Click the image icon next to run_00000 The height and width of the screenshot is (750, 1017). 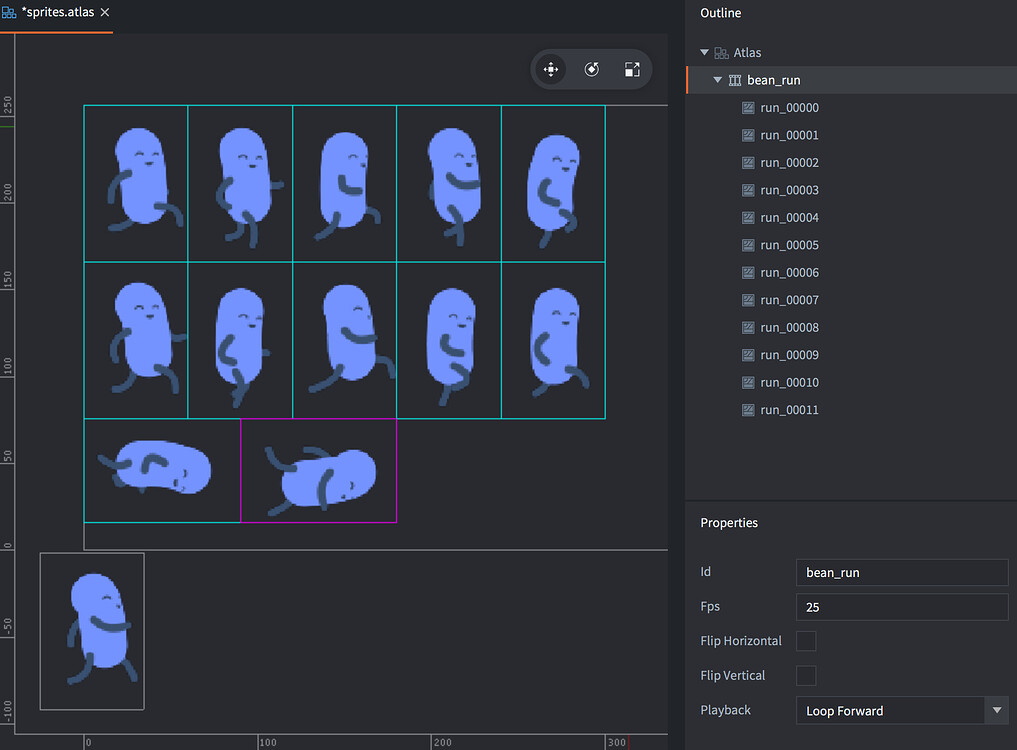point(746,107)
